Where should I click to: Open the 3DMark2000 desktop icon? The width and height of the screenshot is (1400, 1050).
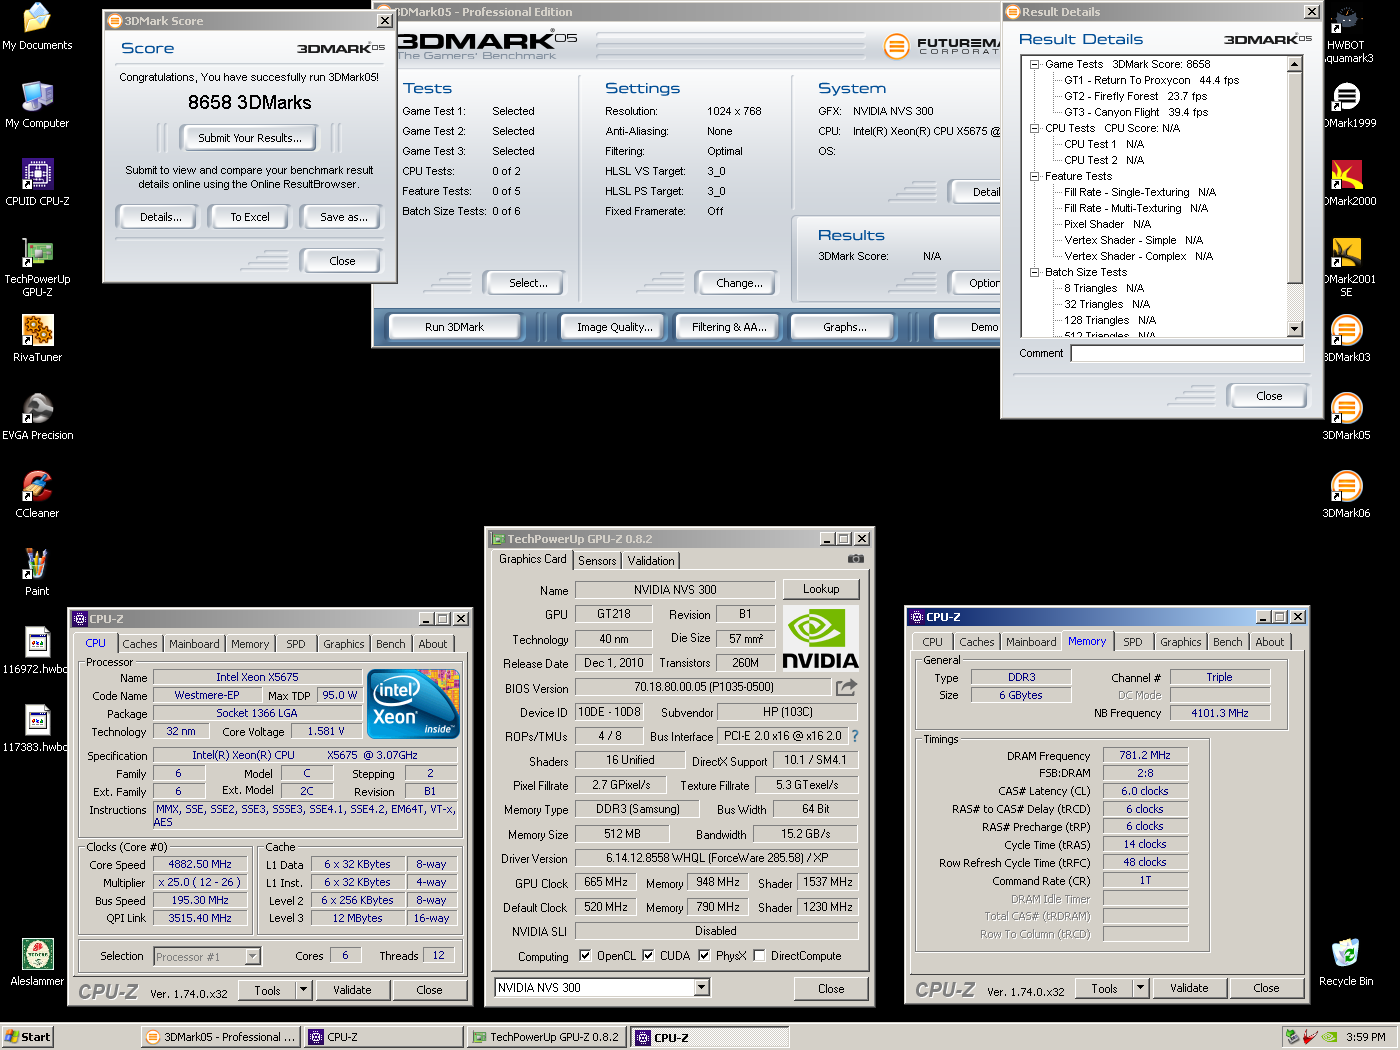[1346, 183]
